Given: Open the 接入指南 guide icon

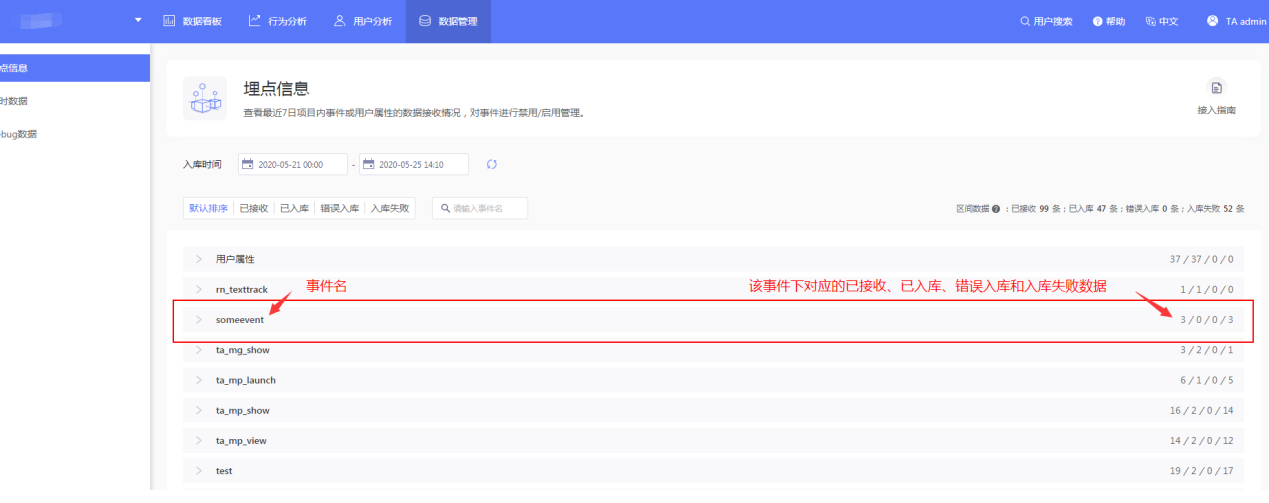Looking at the screenshot, I should (x=1216, y=88).
